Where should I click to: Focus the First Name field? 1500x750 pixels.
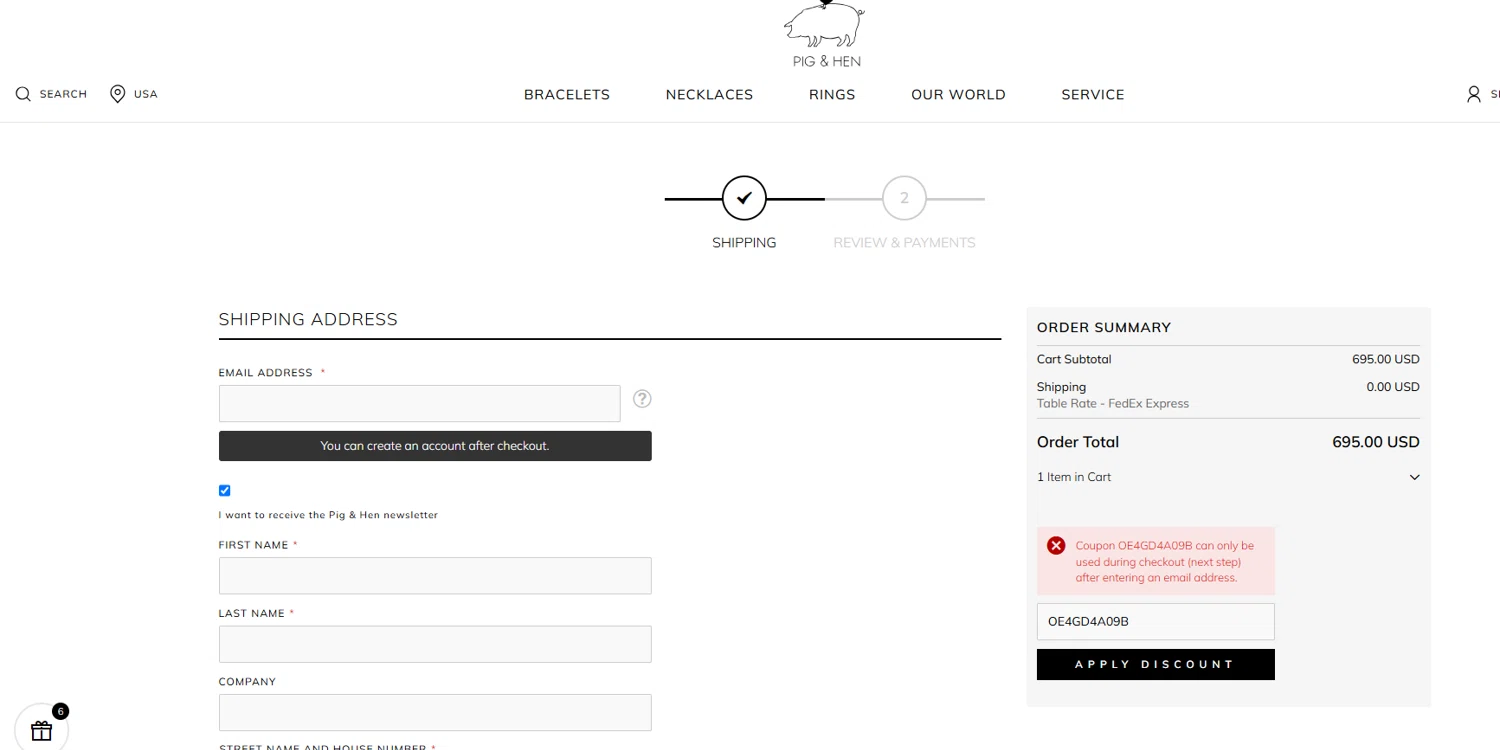tap(435, 576)
